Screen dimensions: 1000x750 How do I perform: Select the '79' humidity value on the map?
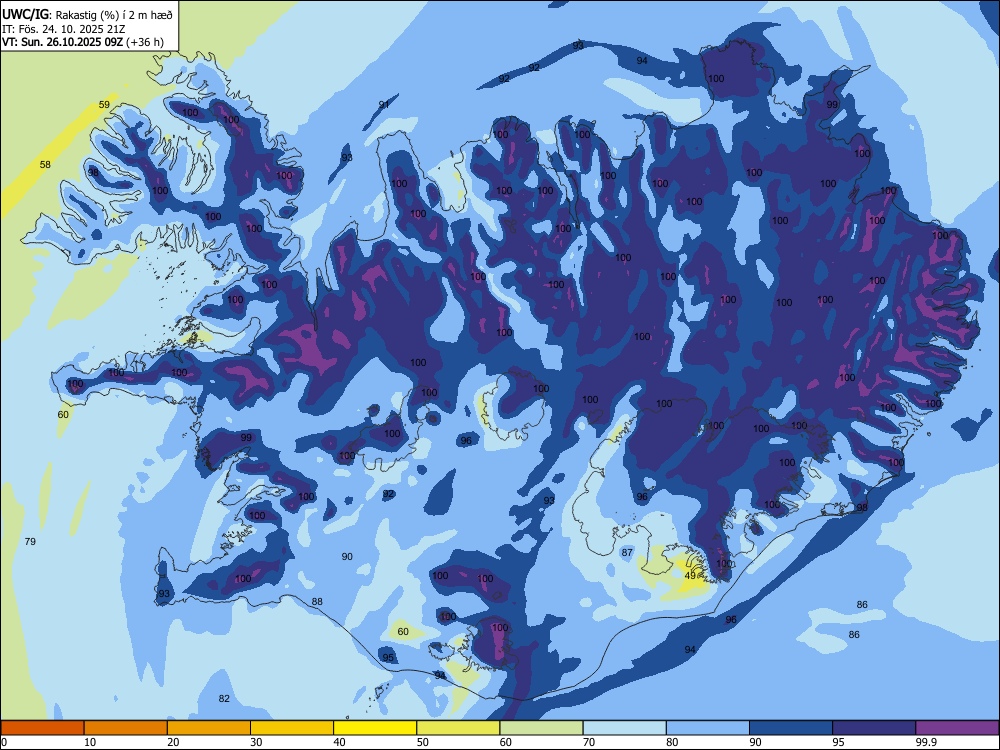[30, 541]
